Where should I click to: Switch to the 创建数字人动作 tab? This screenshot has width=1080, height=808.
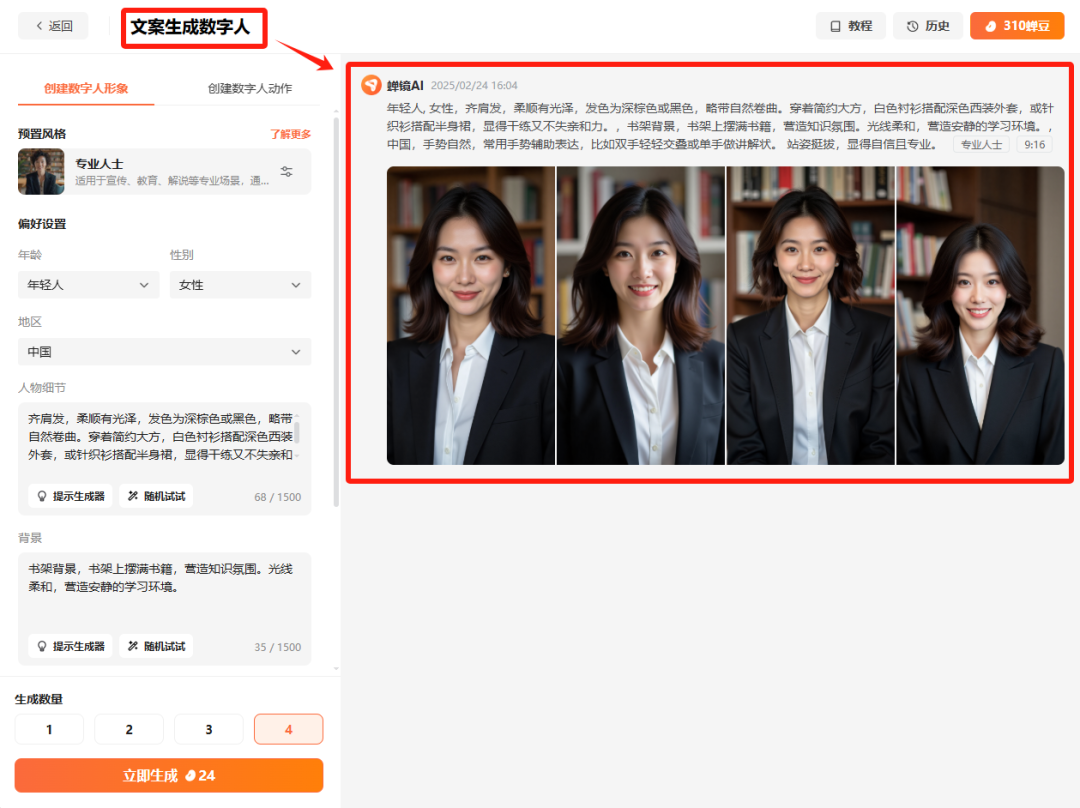pos(250,88)
